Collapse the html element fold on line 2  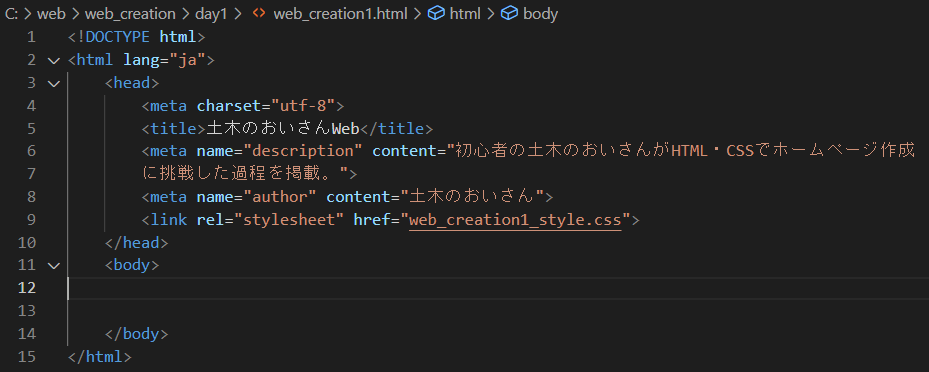[54, 60]
